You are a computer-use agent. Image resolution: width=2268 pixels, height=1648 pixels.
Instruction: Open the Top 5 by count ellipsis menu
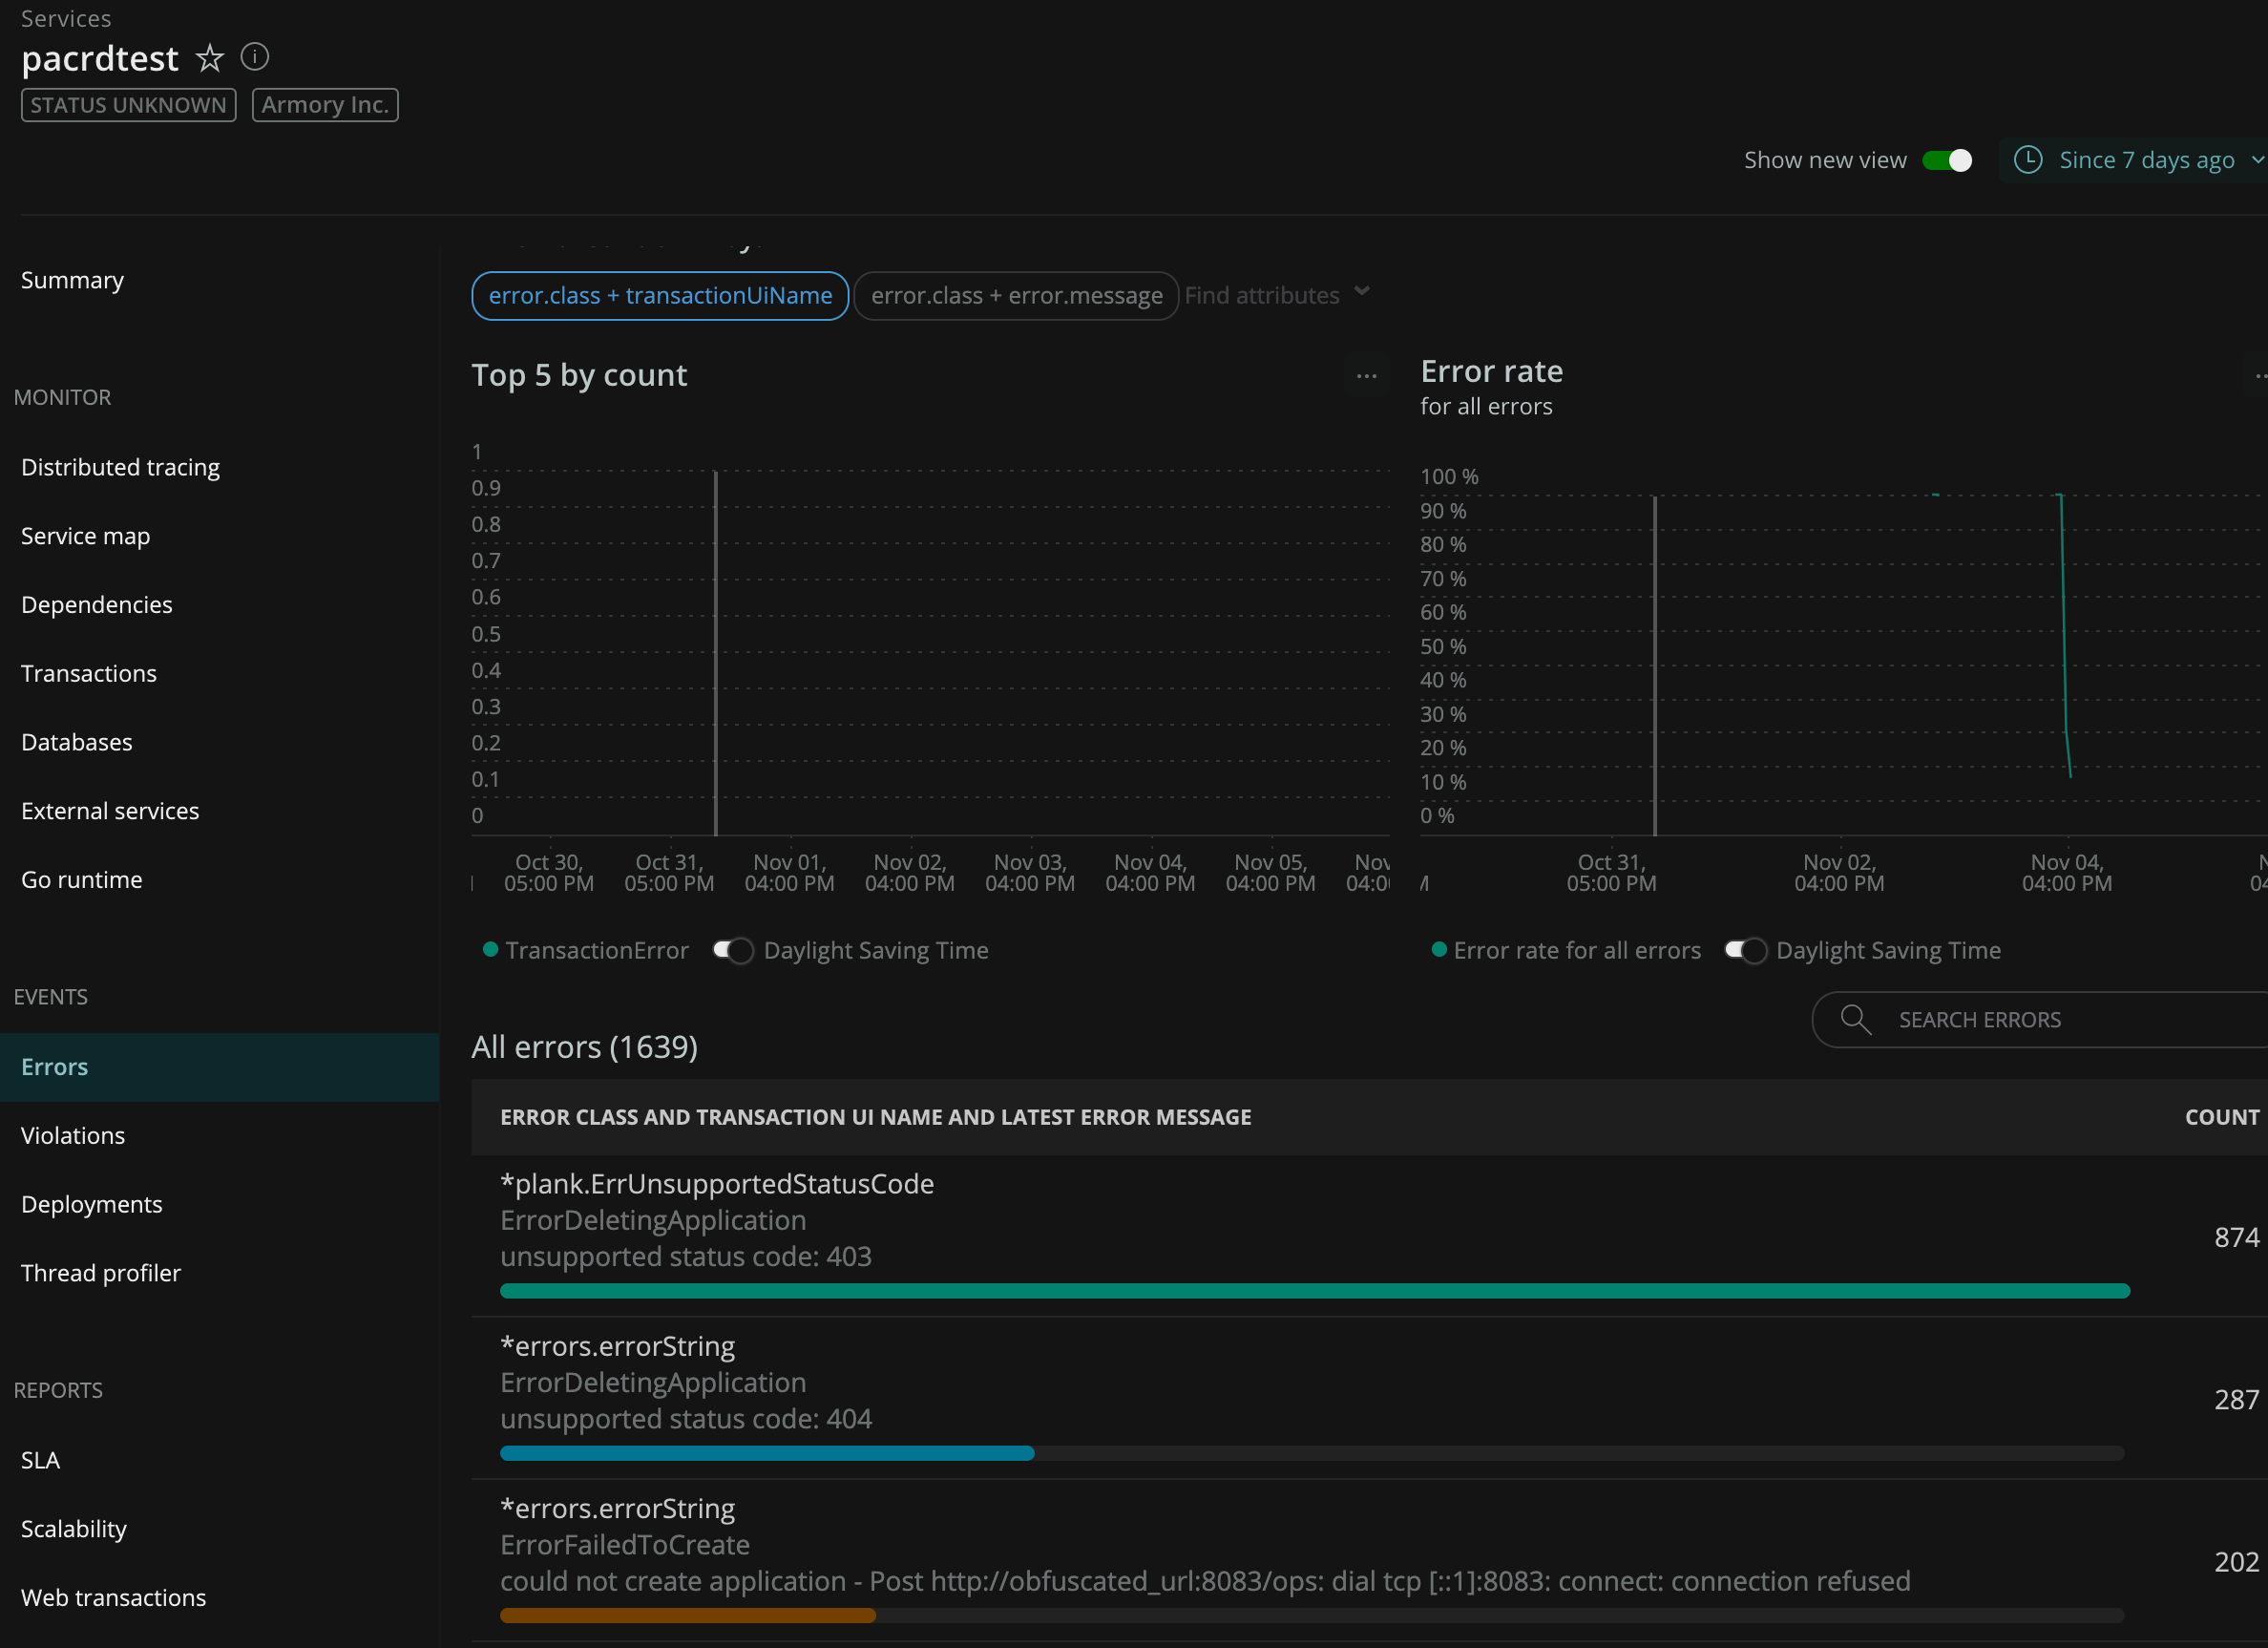(x=1366, y=376)
